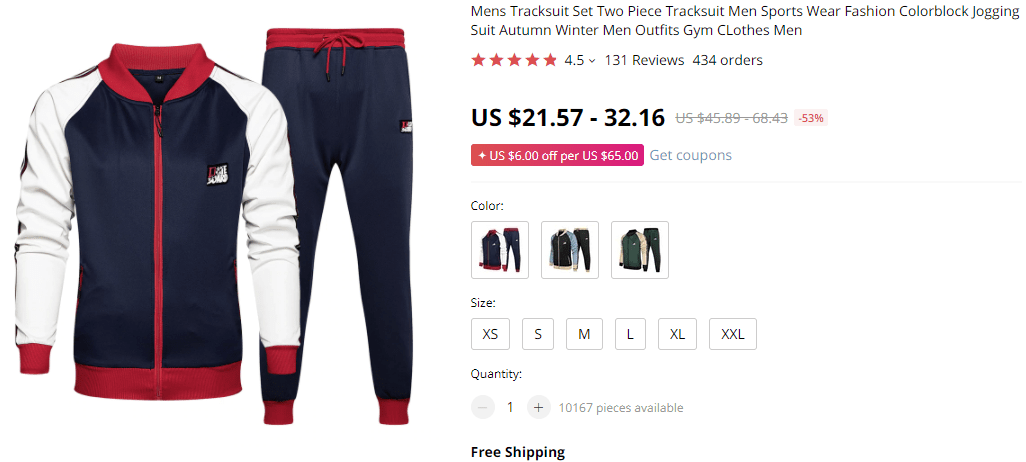1026x462 pixels.
Task: Click the Get coupons link
Action: coord(690,155)
